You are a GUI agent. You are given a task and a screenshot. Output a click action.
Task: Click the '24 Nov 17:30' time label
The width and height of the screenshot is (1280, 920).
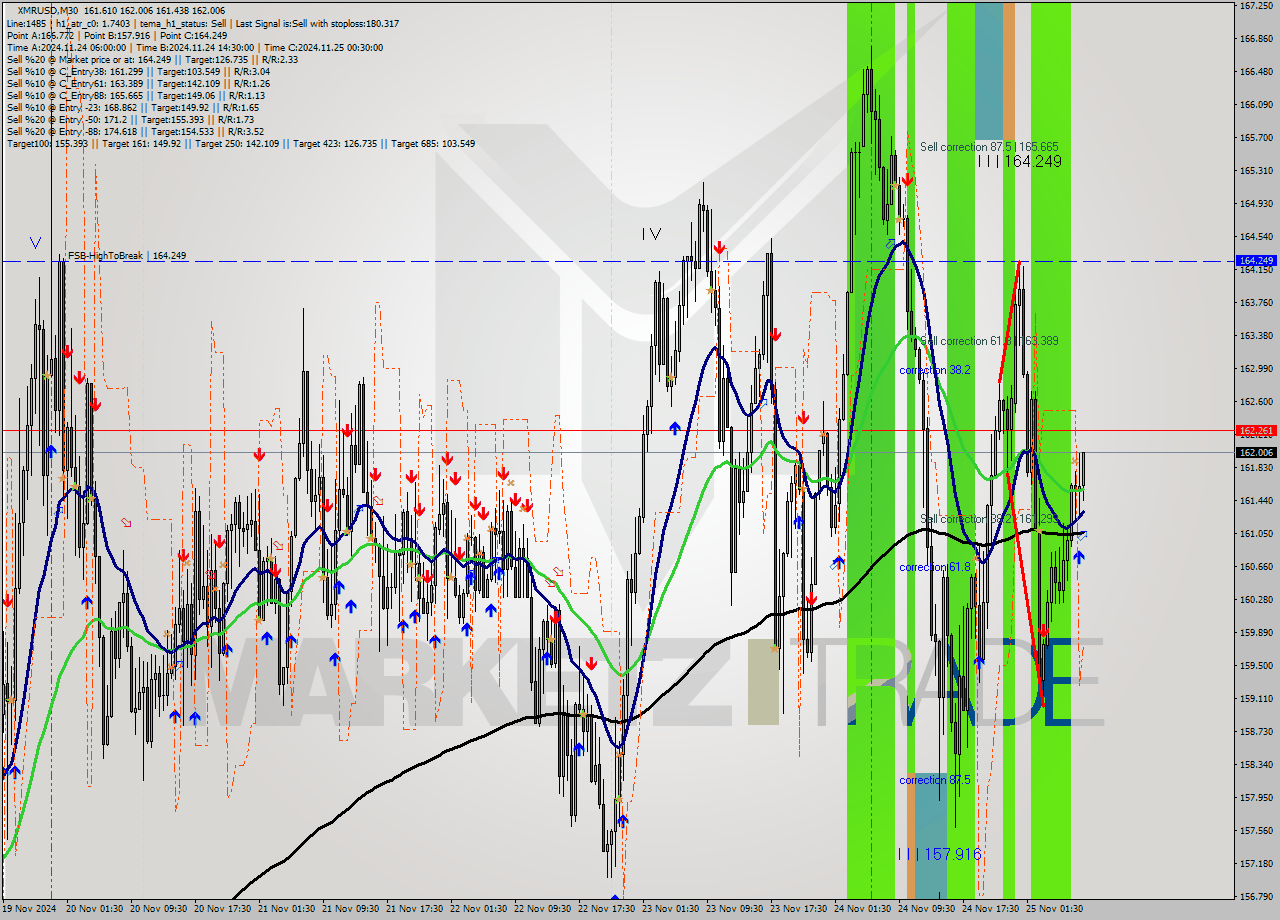coord(991,909)
